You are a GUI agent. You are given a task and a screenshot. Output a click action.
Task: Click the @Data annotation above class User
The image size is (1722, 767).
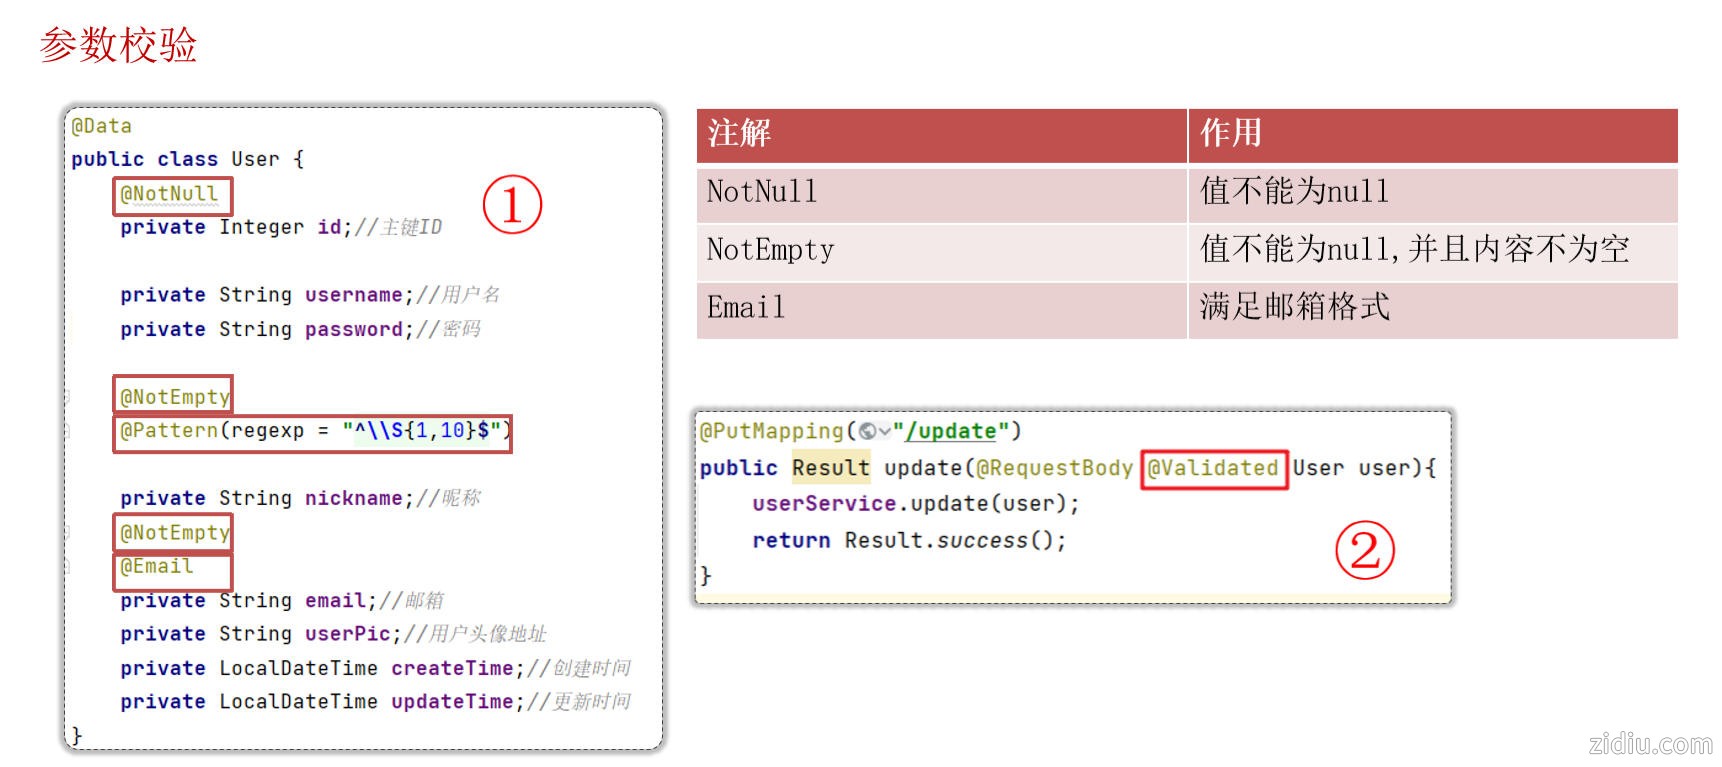(x=101, y=126)
